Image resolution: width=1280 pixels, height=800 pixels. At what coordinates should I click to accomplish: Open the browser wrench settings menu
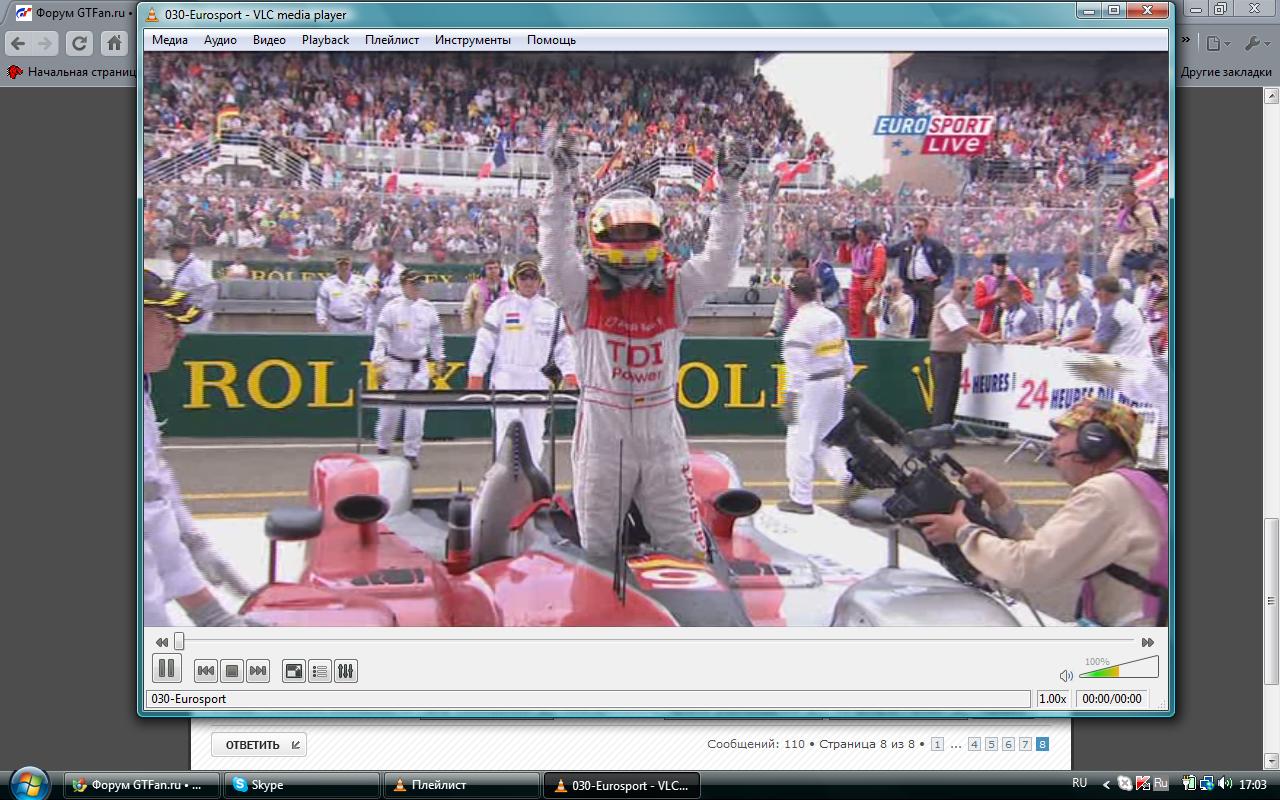pyautogui.click(x=1256, y=43)
